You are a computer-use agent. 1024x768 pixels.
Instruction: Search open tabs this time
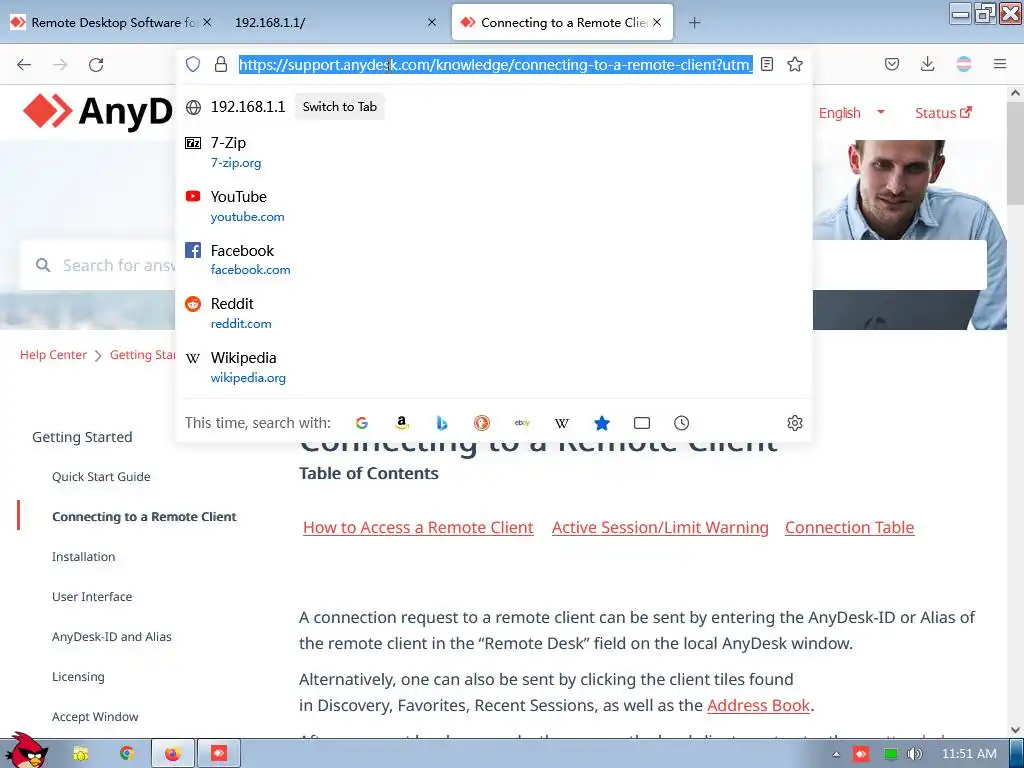pos(642,423)
